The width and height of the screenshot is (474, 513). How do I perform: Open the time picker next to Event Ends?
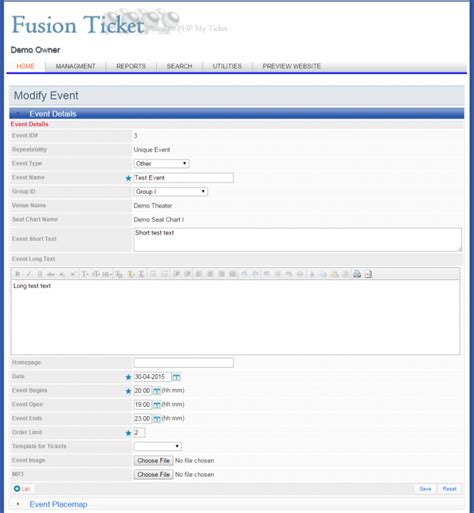(157, 419)
